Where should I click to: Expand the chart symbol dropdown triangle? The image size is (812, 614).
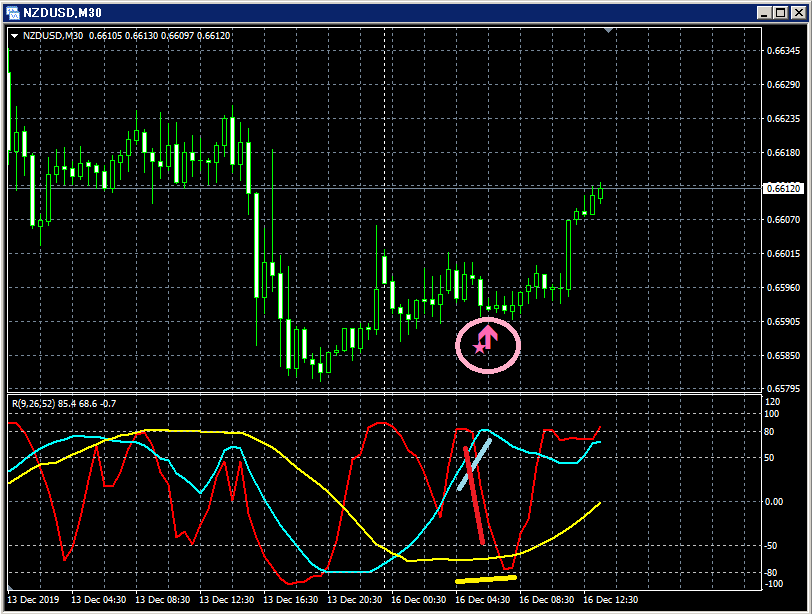(14, 36)
